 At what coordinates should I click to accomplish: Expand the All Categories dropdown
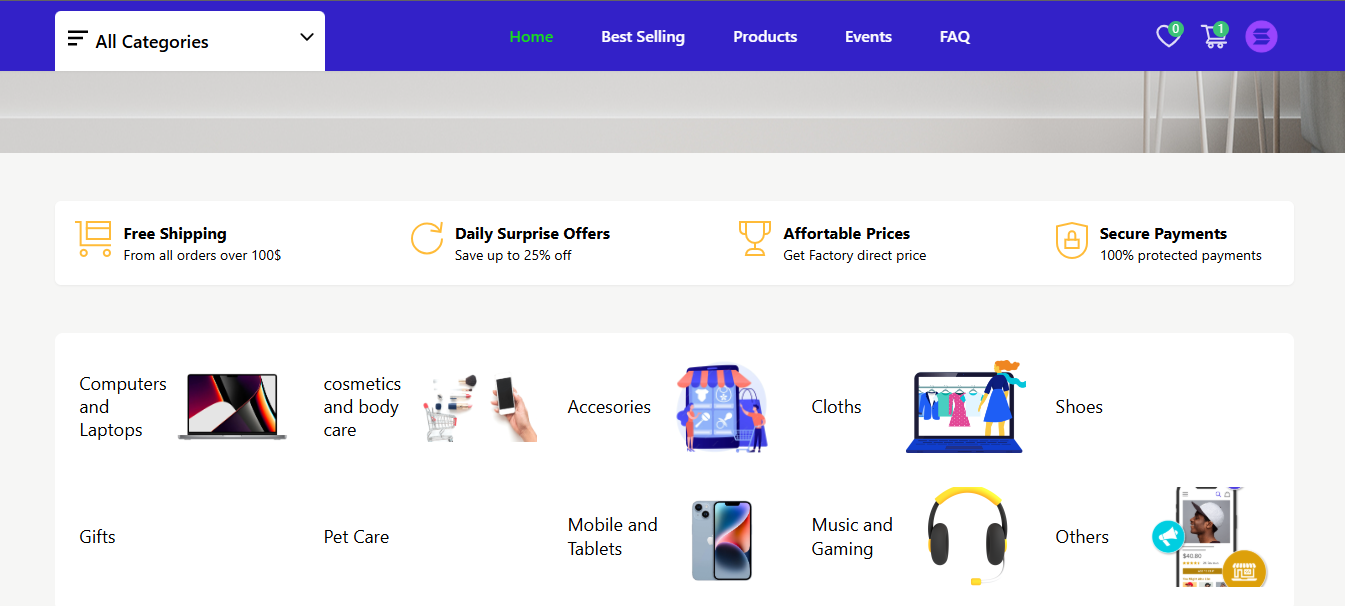pyautogui.click(x=190, y=41)
